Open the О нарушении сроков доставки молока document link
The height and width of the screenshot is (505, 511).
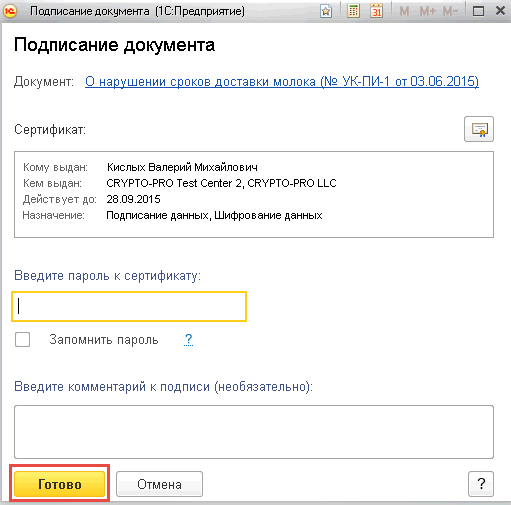(282, 81)
